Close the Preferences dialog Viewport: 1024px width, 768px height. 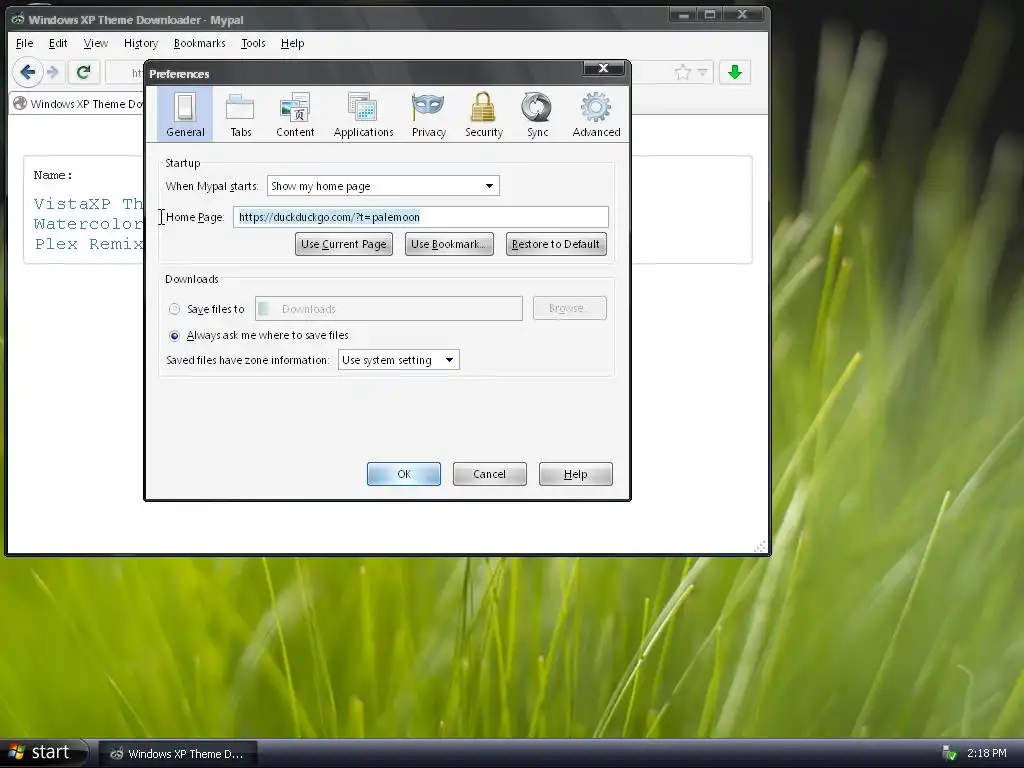coord(603,68)
